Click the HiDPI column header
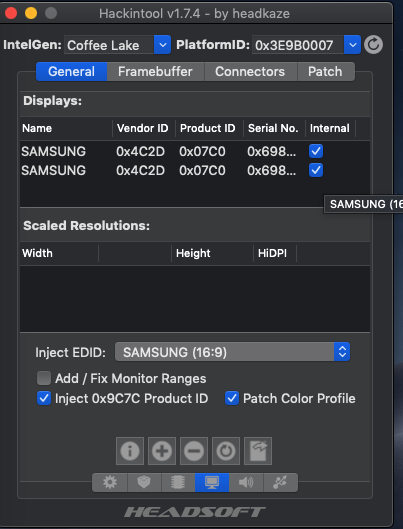This screenshot has width=403, height=529. pyautogui.click(x=275, y=253)
